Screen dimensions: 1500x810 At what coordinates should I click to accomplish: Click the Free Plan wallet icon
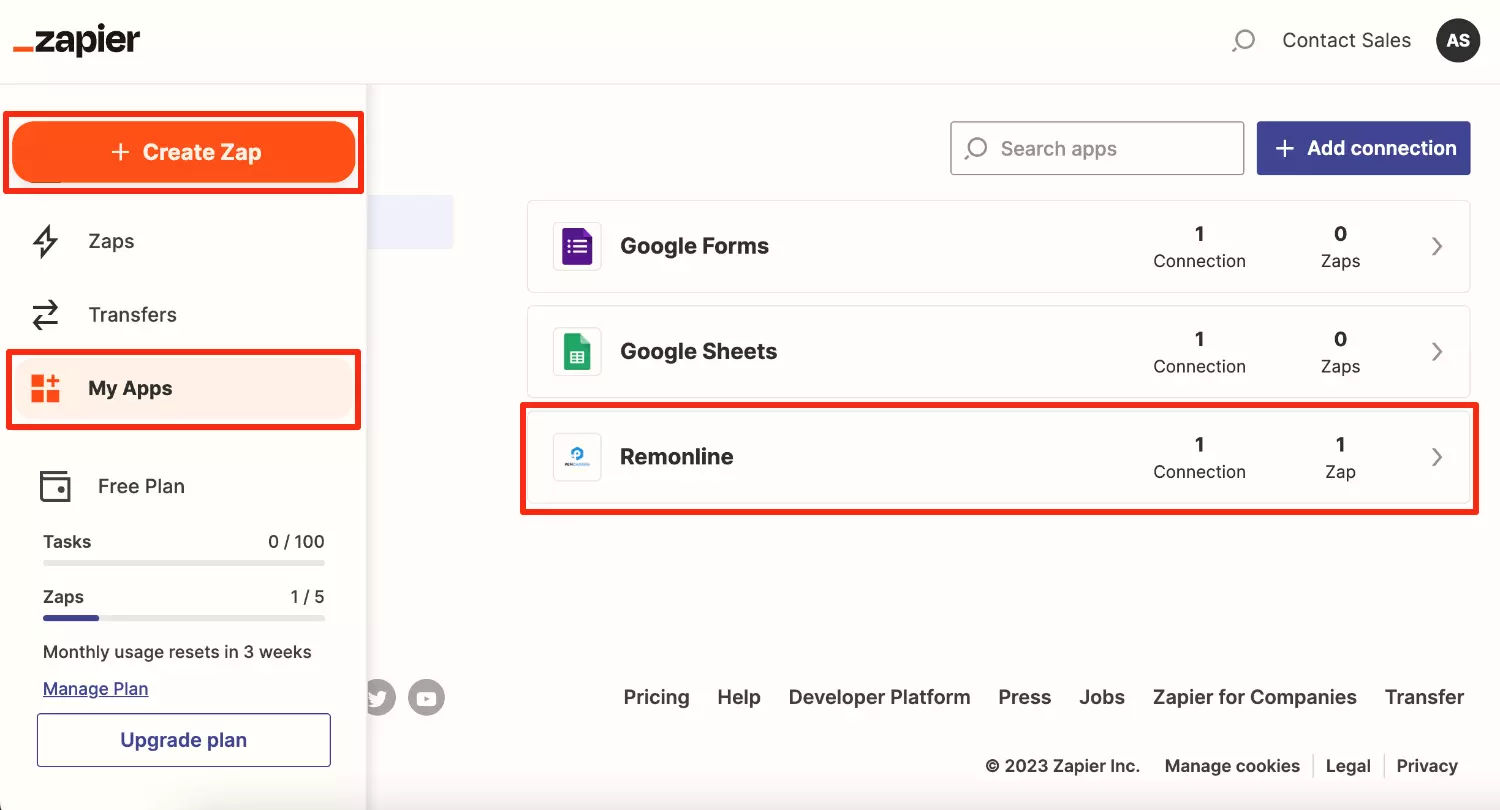(x=55, y=486)
